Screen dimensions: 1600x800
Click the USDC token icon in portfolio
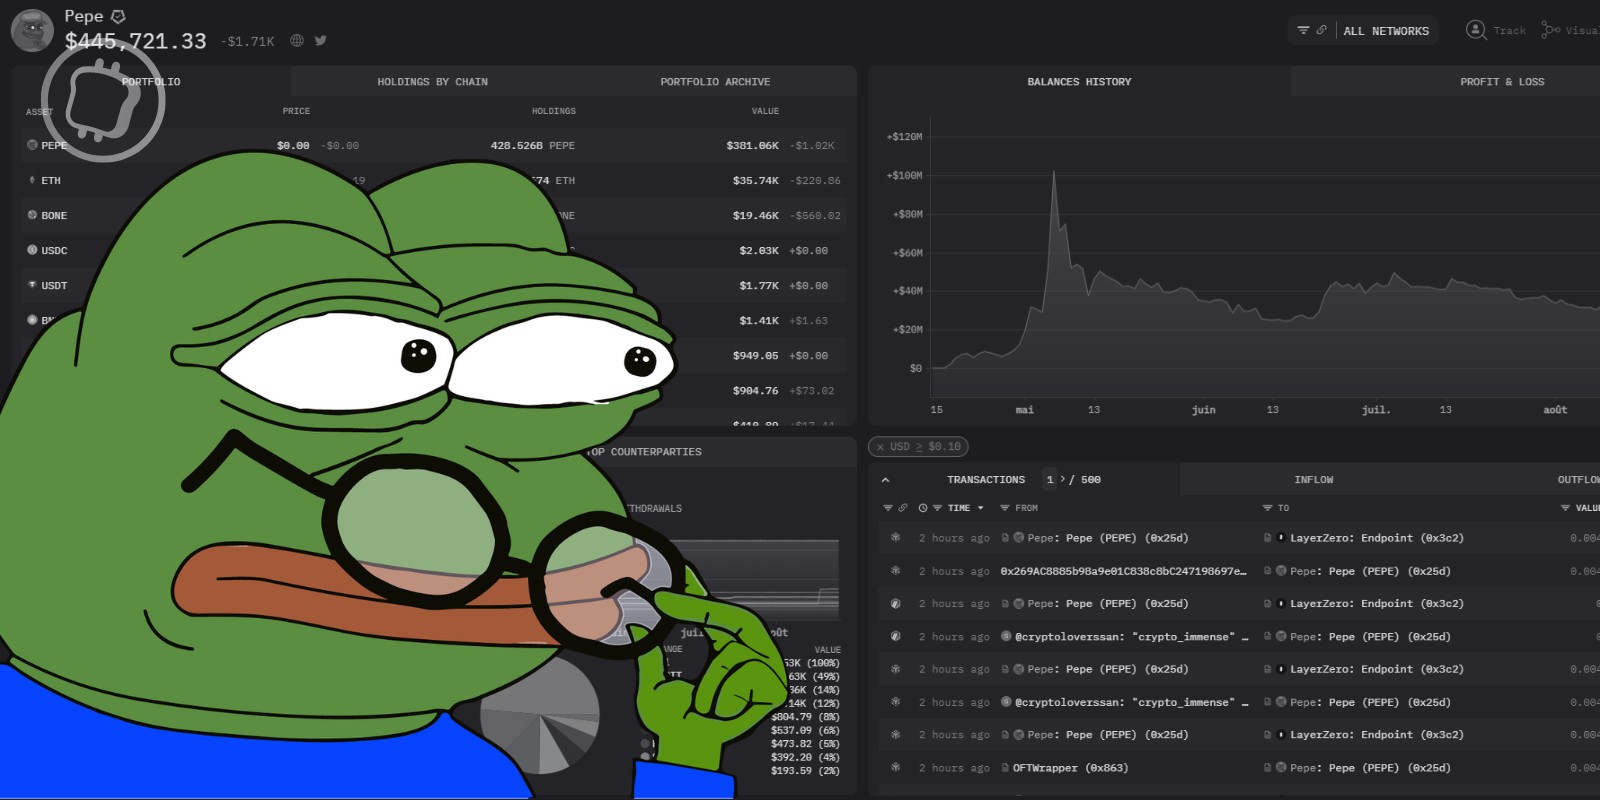click(32, 250)
